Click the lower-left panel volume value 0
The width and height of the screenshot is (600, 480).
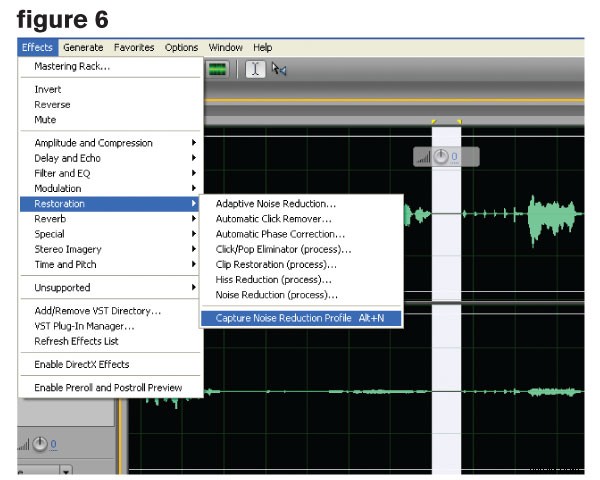54,444
